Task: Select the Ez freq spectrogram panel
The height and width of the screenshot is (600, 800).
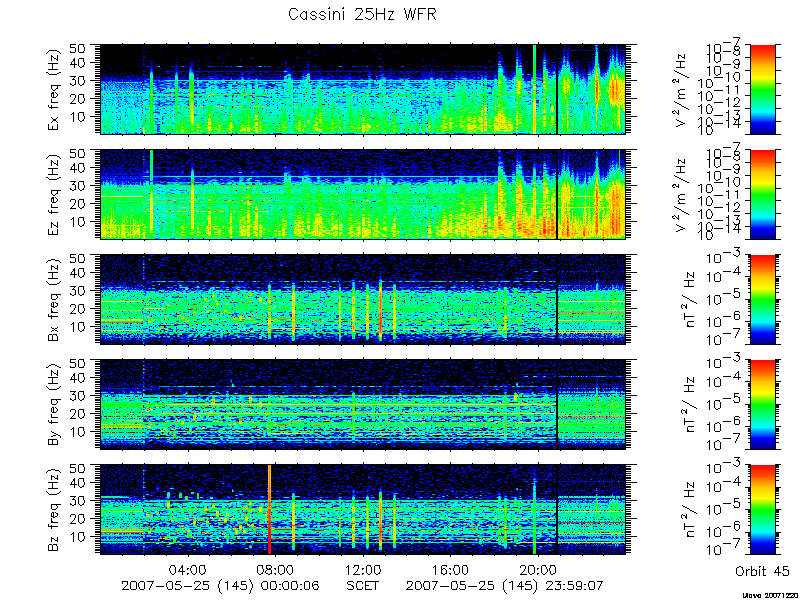Action: pos(362,194)
